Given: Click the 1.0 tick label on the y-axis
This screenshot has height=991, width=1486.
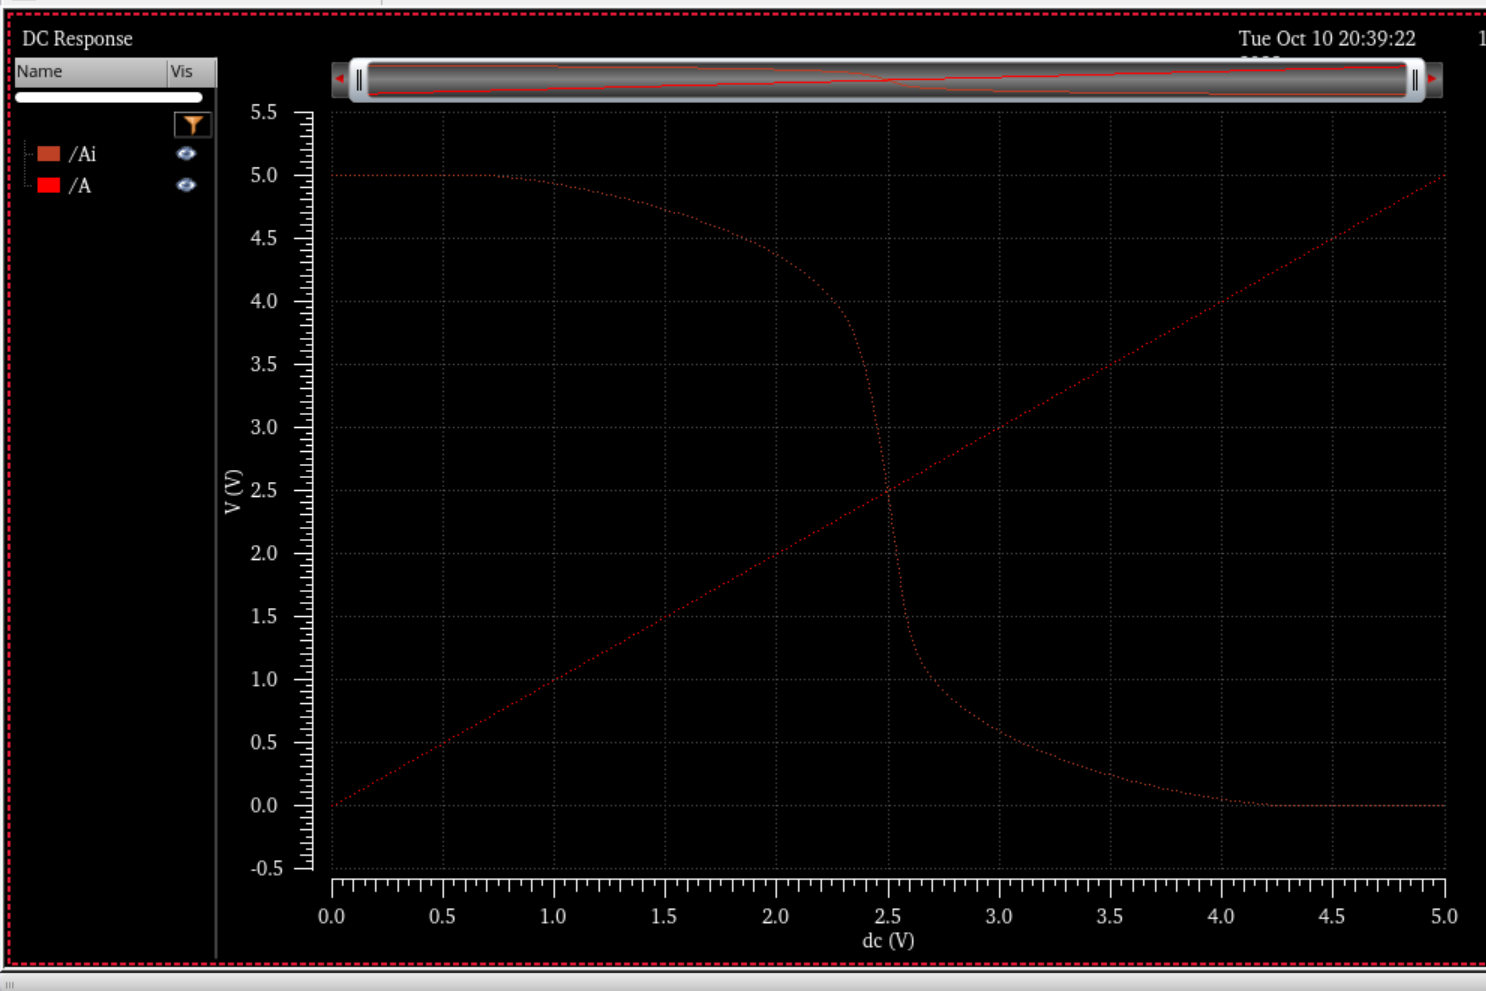Looking at the screenshot, I should (x=264, y=679).
